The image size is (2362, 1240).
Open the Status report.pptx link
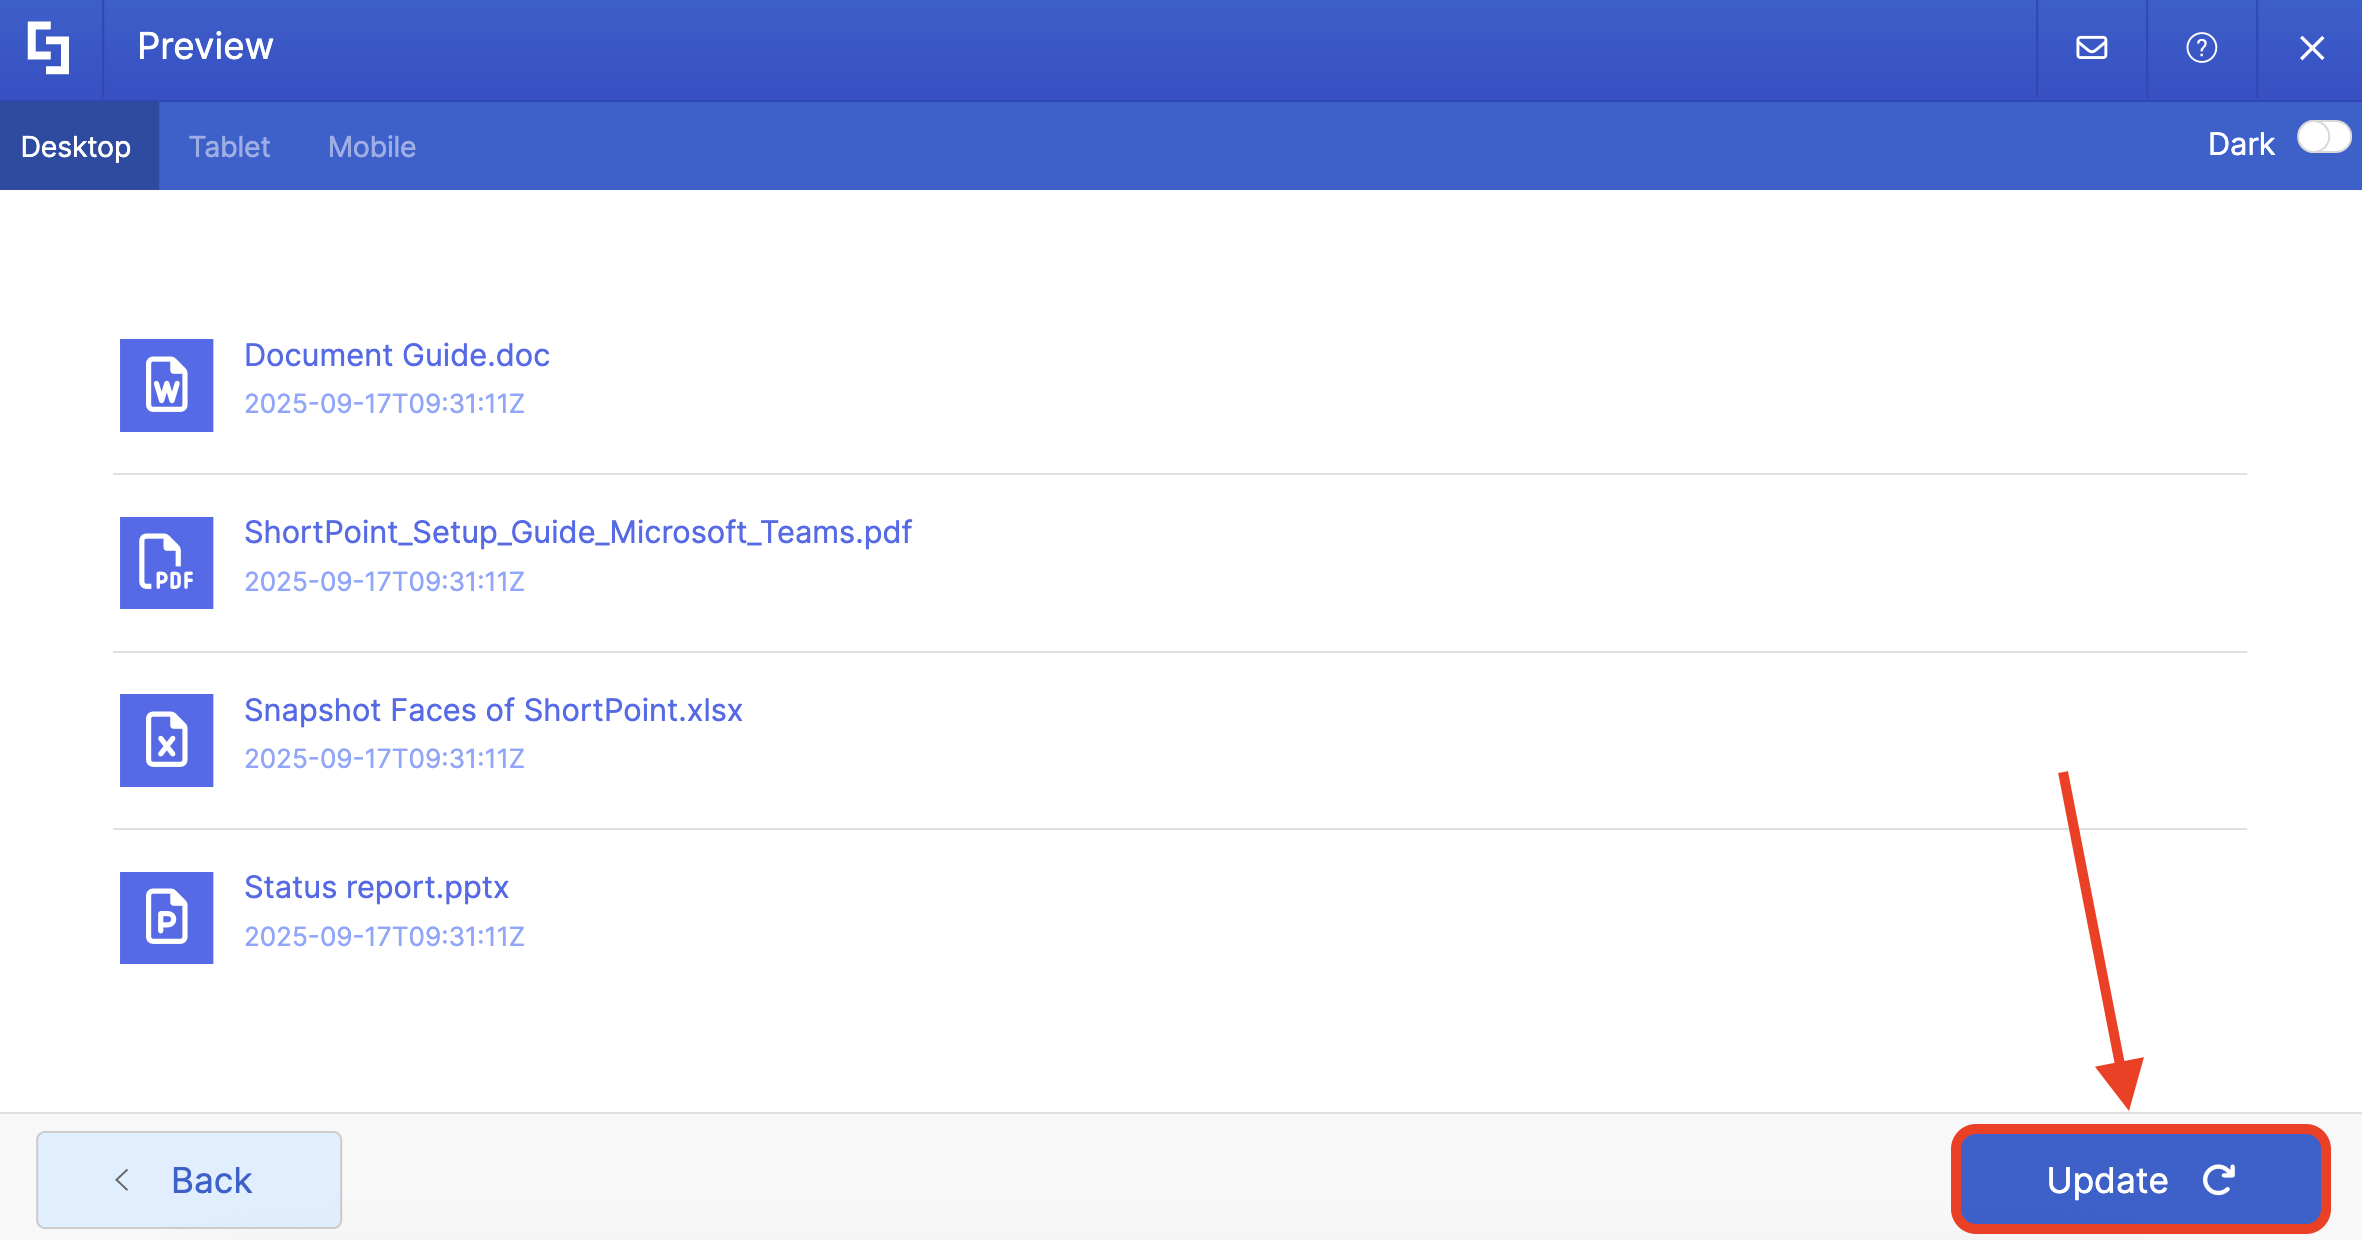[x=376, y=887]
